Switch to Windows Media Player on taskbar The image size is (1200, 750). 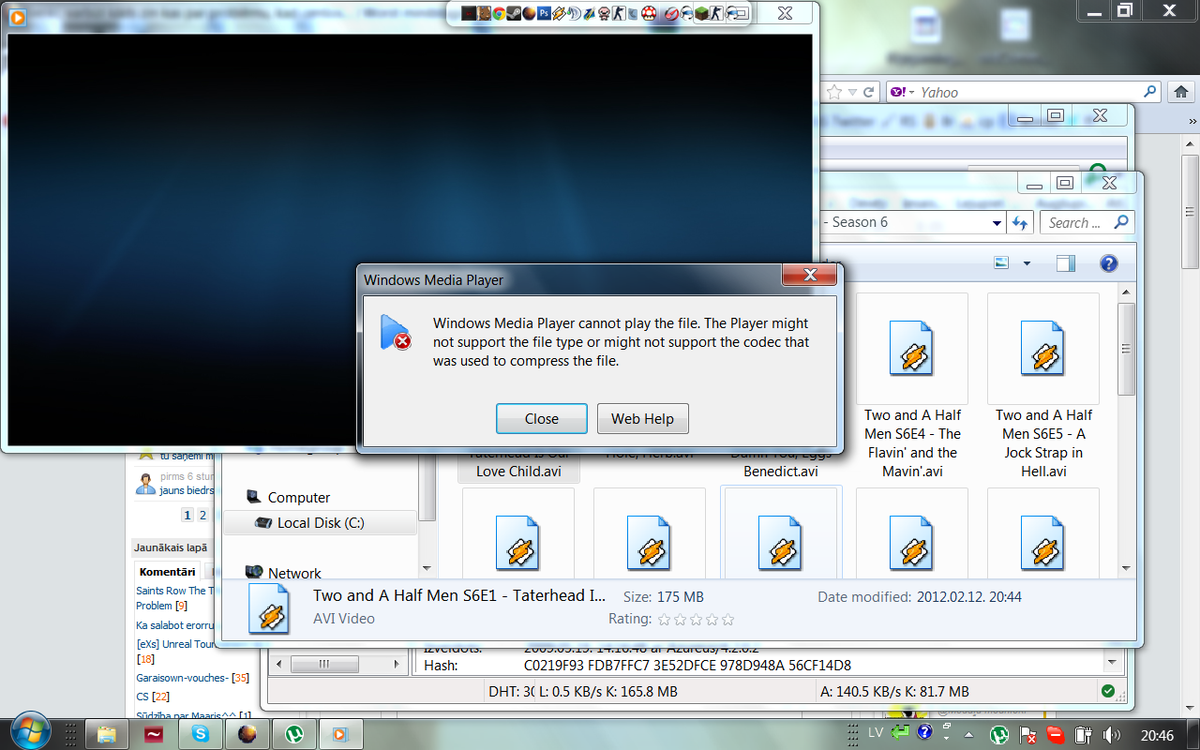(x=341, y=734)
